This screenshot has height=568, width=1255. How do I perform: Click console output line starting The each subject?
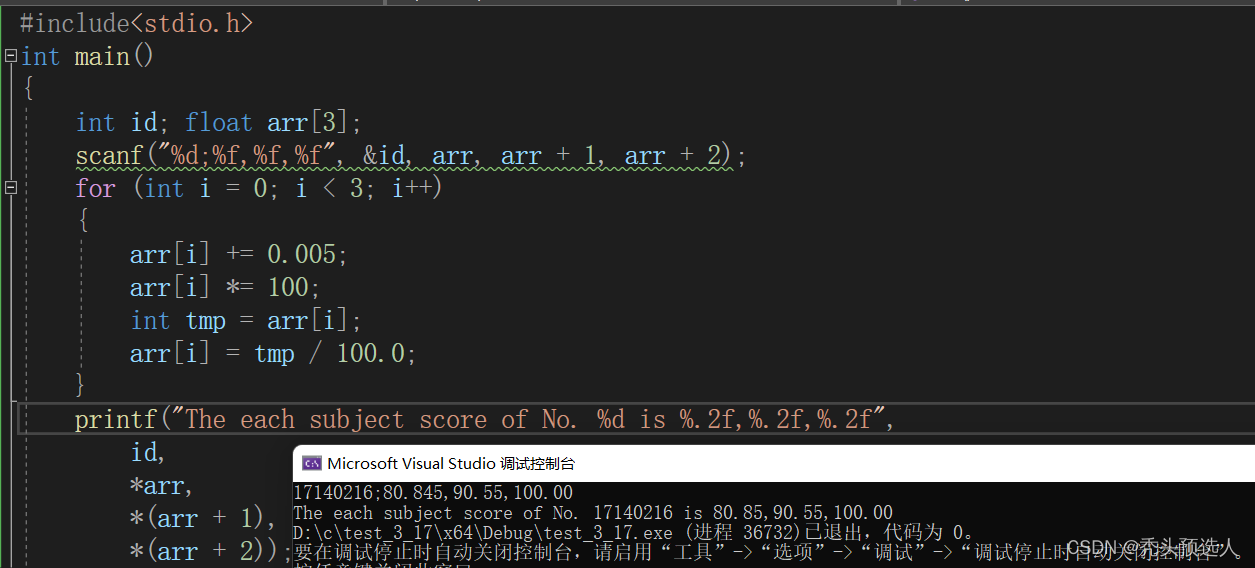coord(593,512)
